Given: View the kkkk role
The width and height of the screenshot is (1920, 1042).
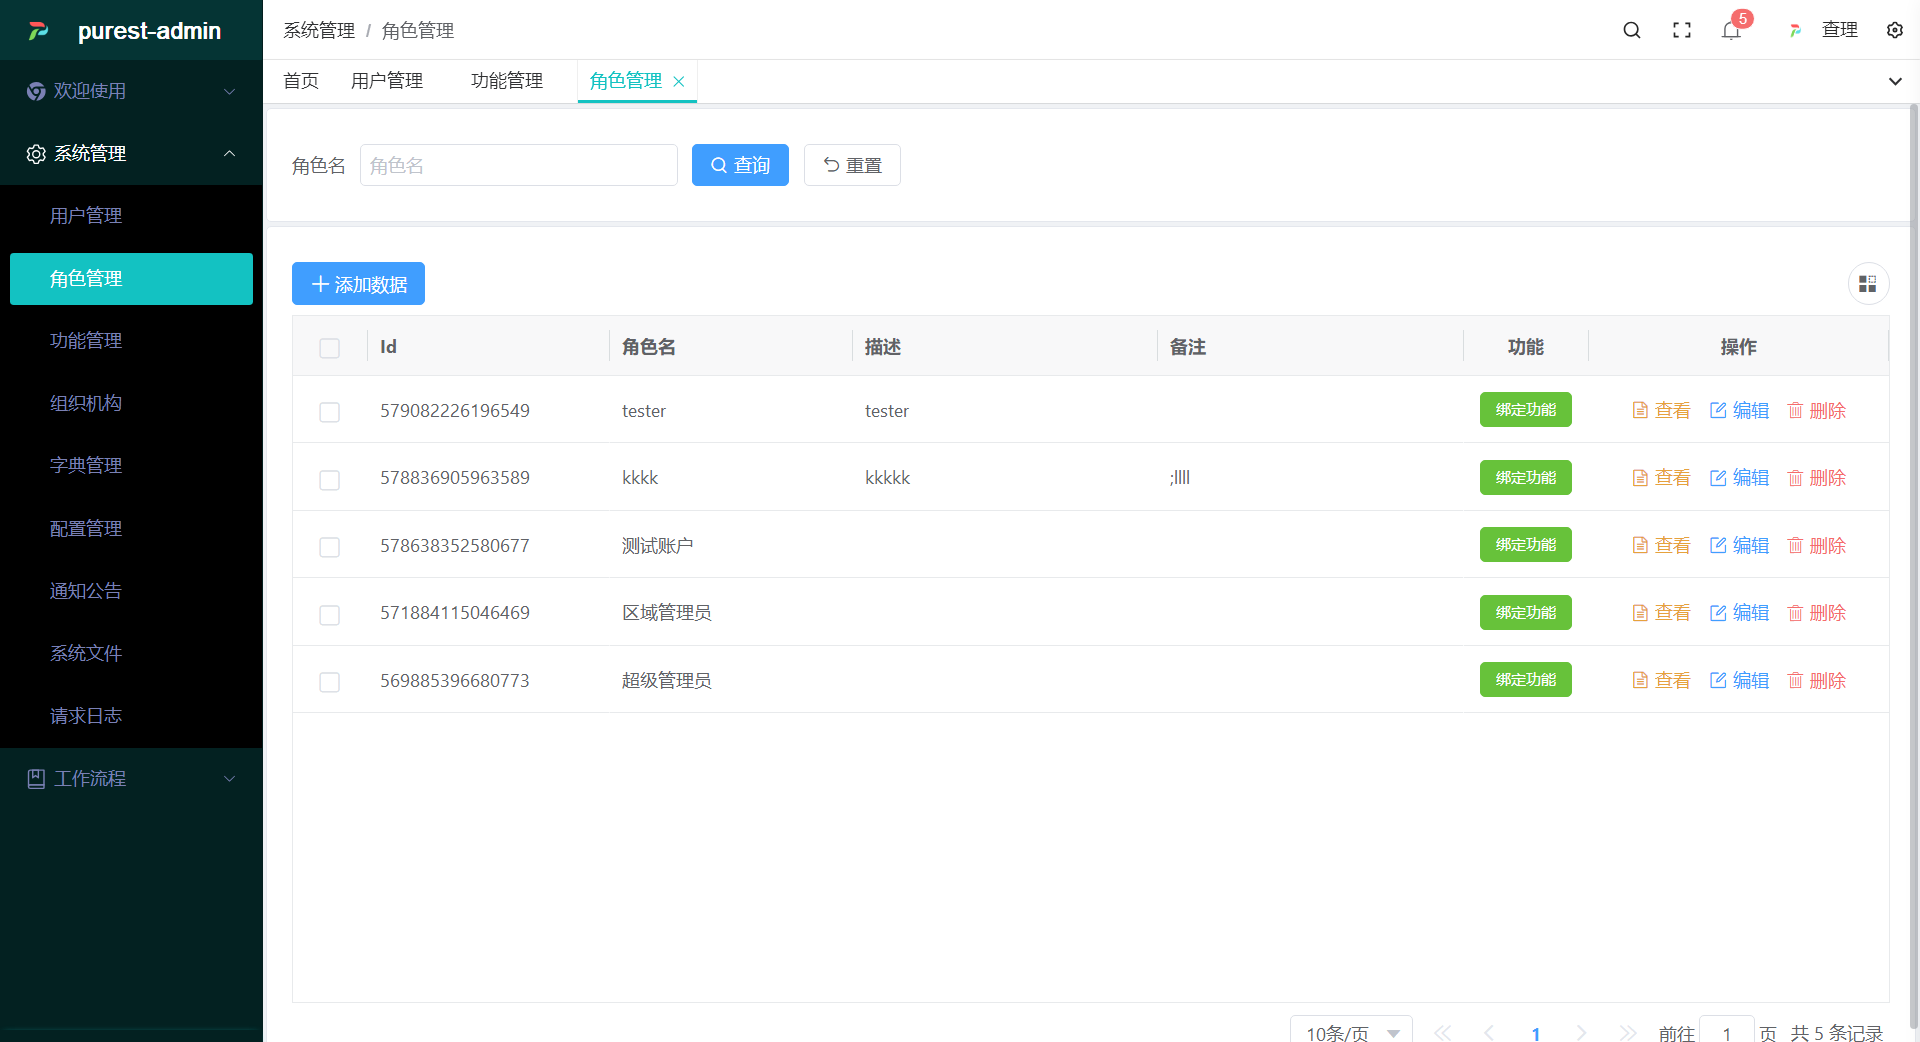Looking at the screenshot, I should 1661,478.
